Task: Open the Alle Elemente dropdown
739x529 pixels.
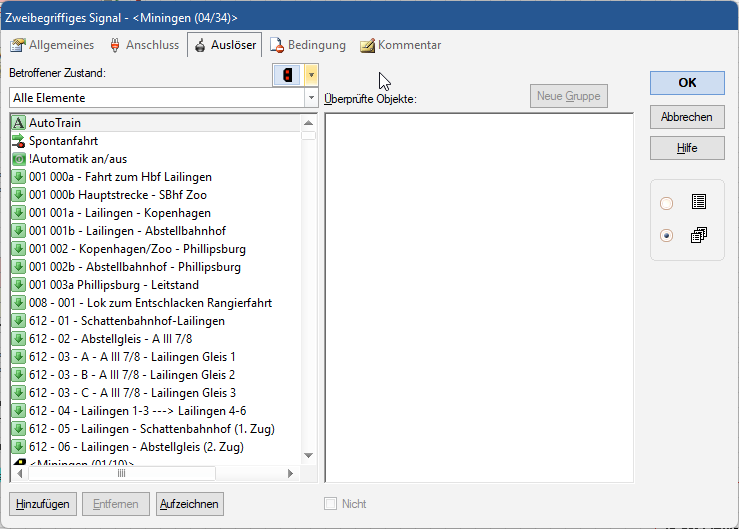Action: click(311, 98)
